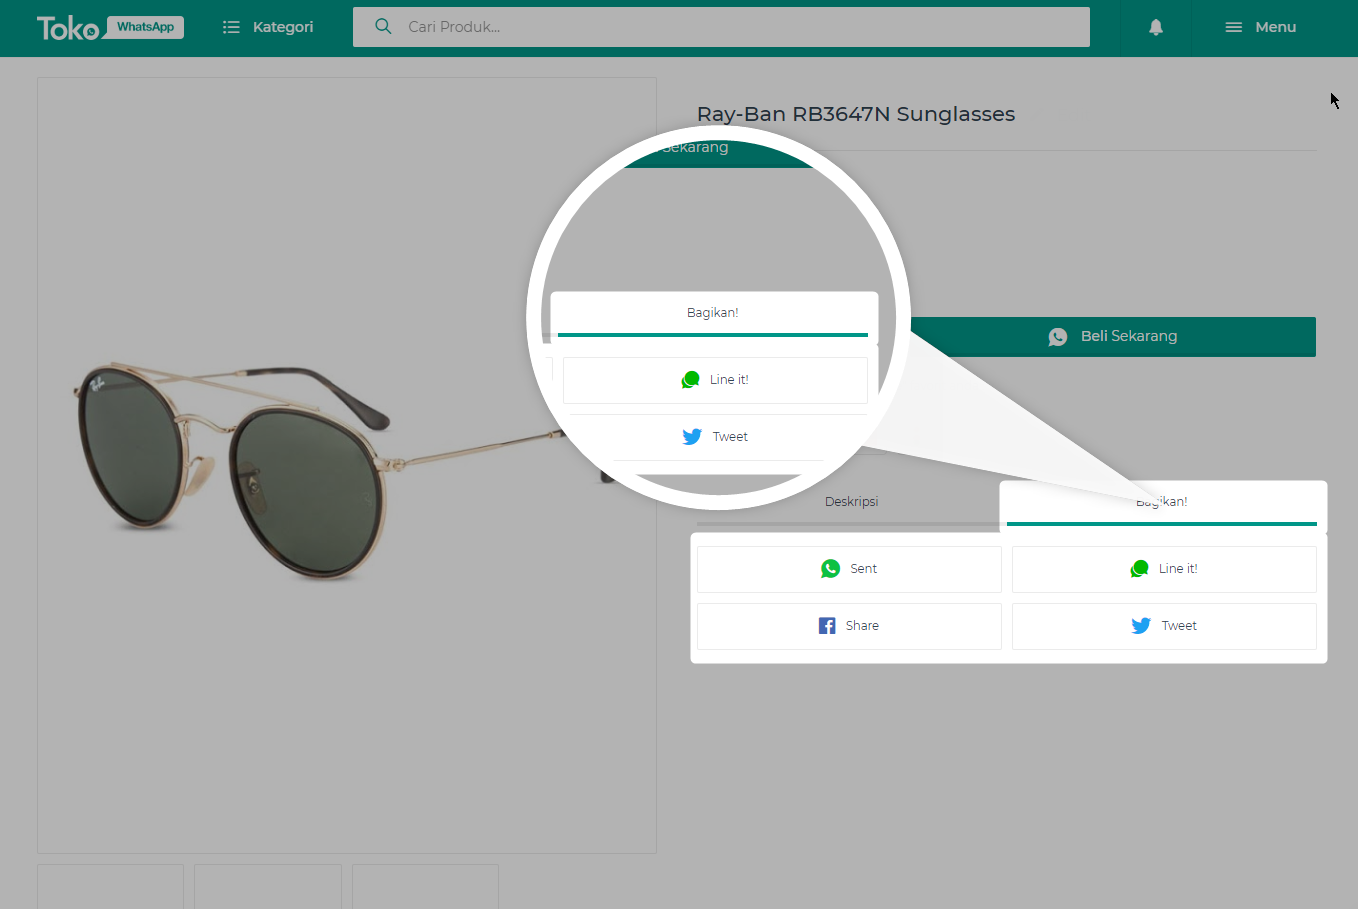
Task: Share the product on Facebook
Action: click(849, 626)
